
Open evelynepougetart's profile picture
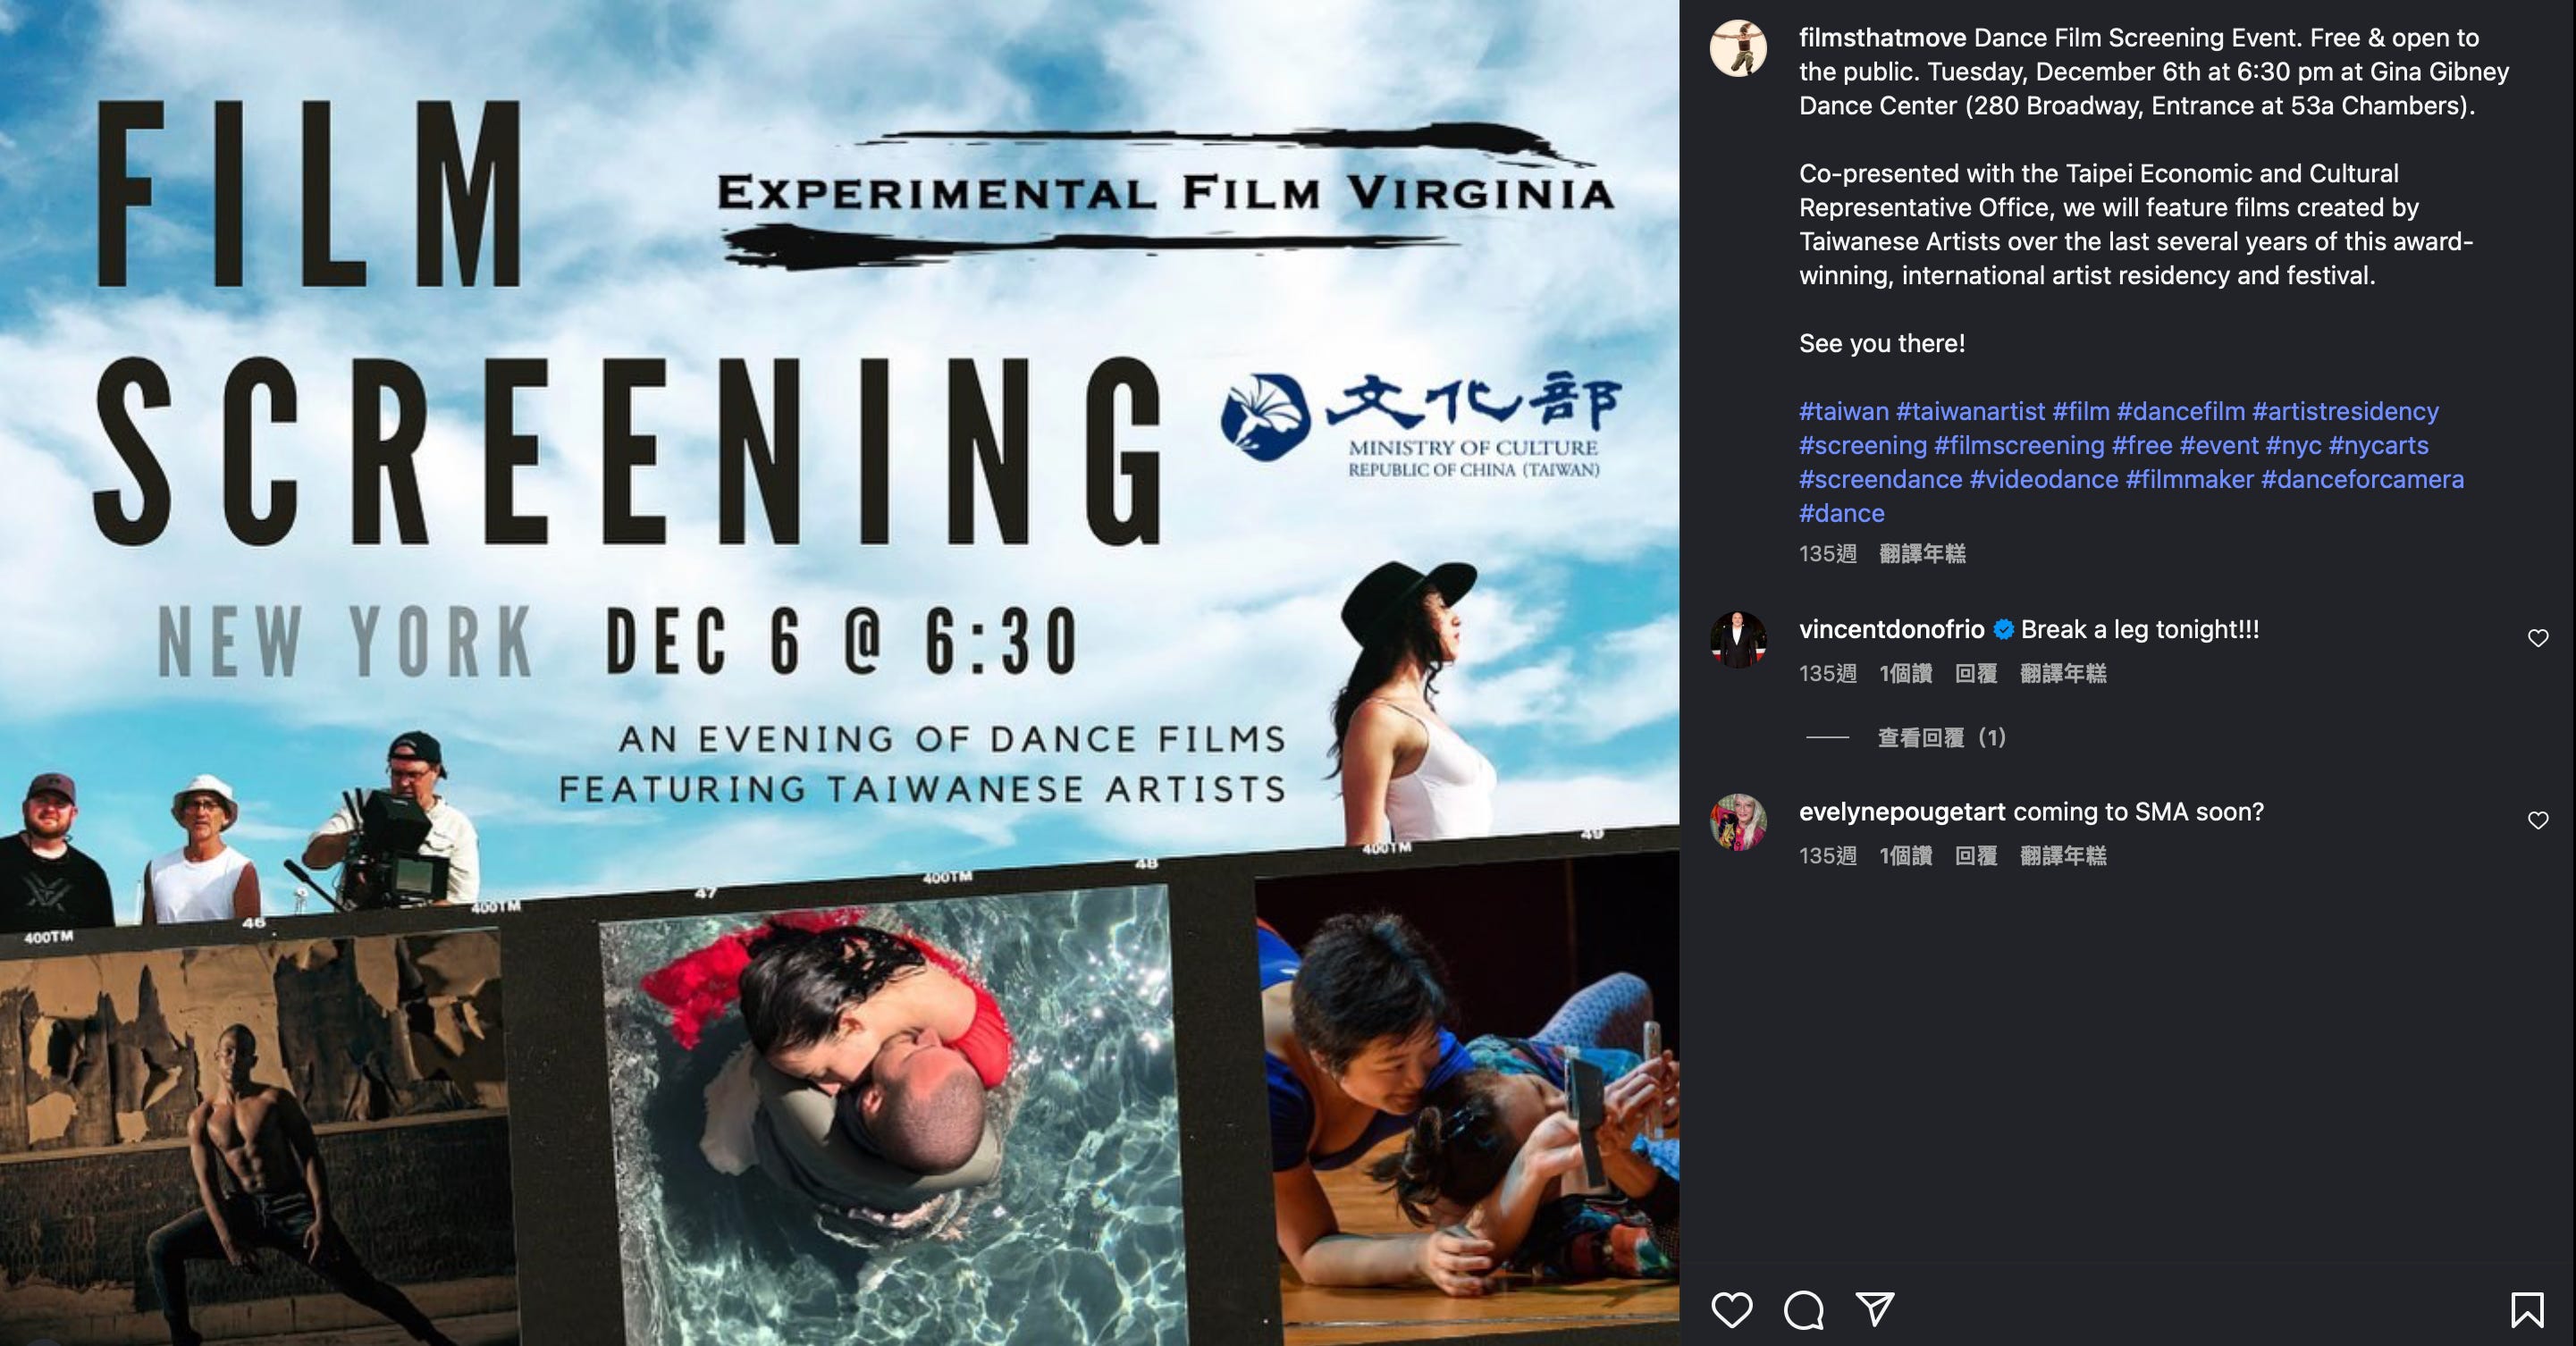click(1738, 822)
